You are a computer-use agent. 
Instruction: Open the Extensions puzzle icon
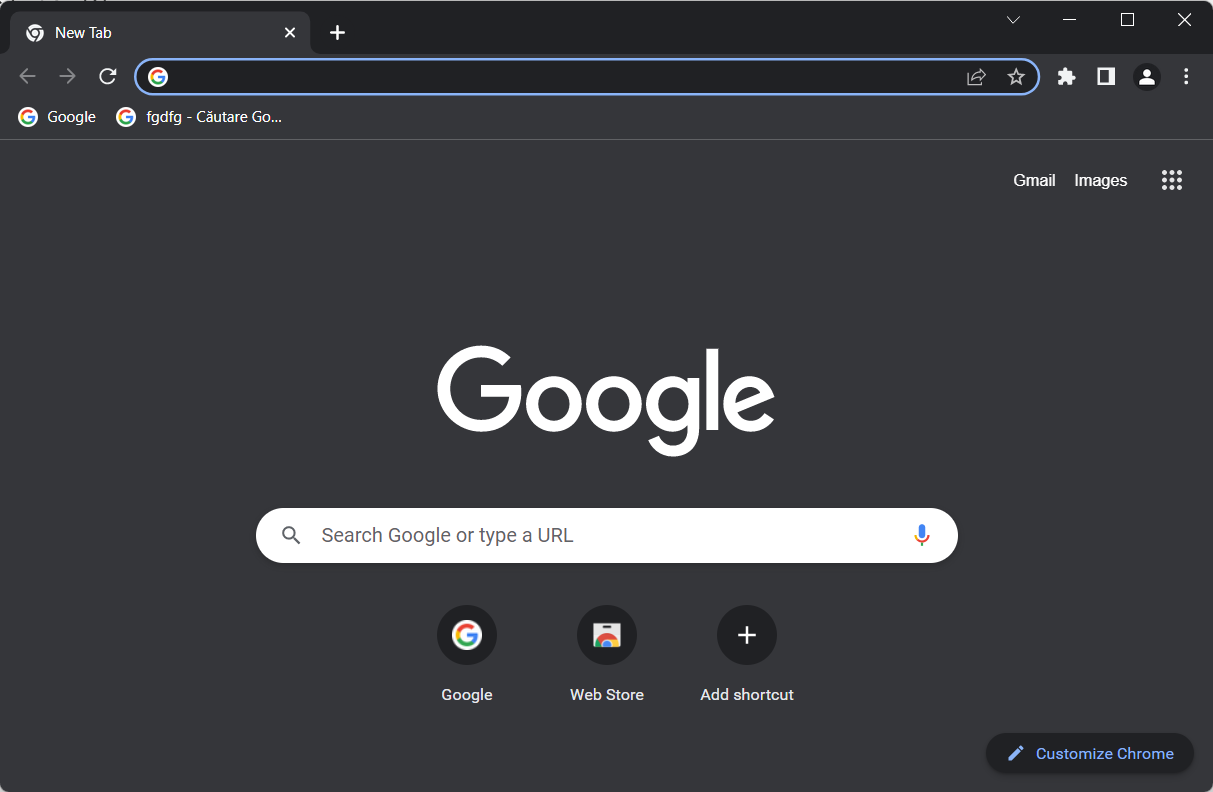tap(1066, 76)
